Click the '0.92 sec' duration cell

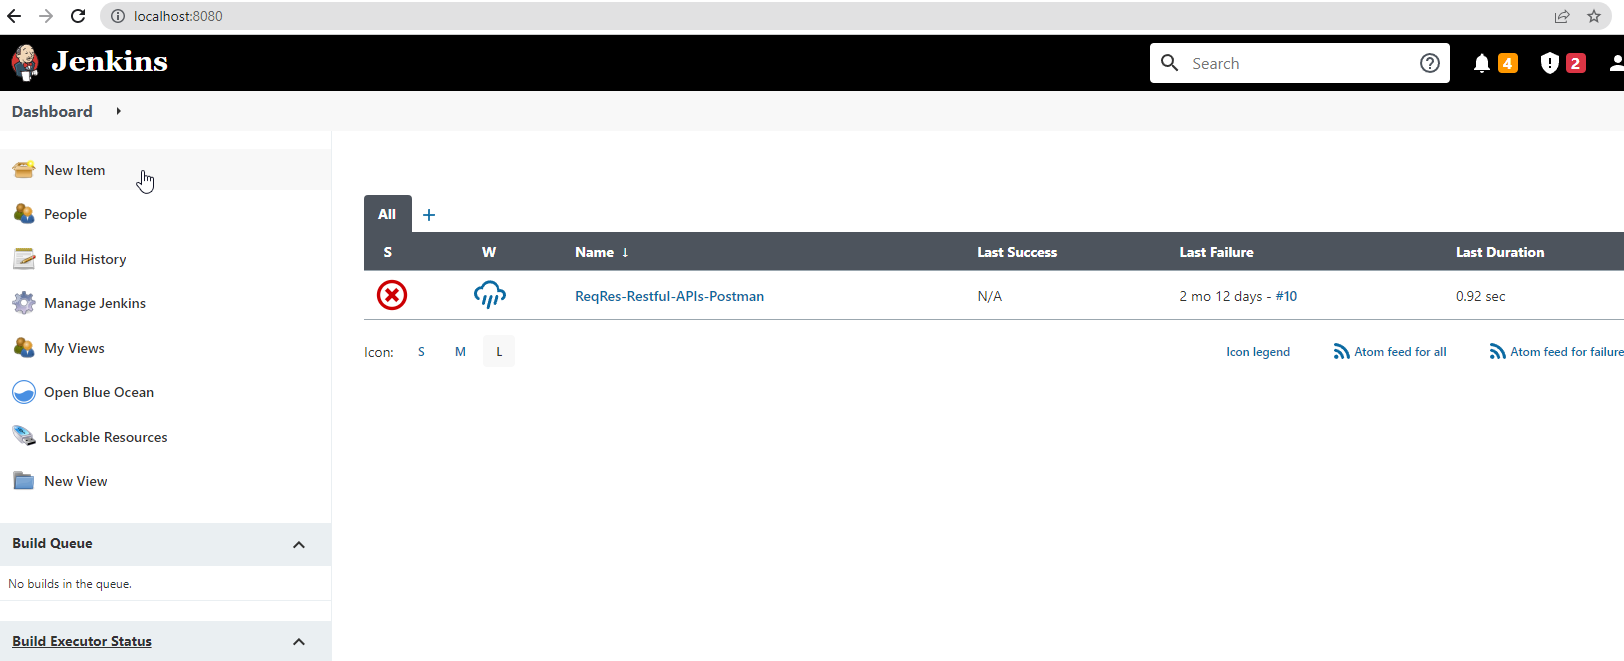[x=1480, y=296]
